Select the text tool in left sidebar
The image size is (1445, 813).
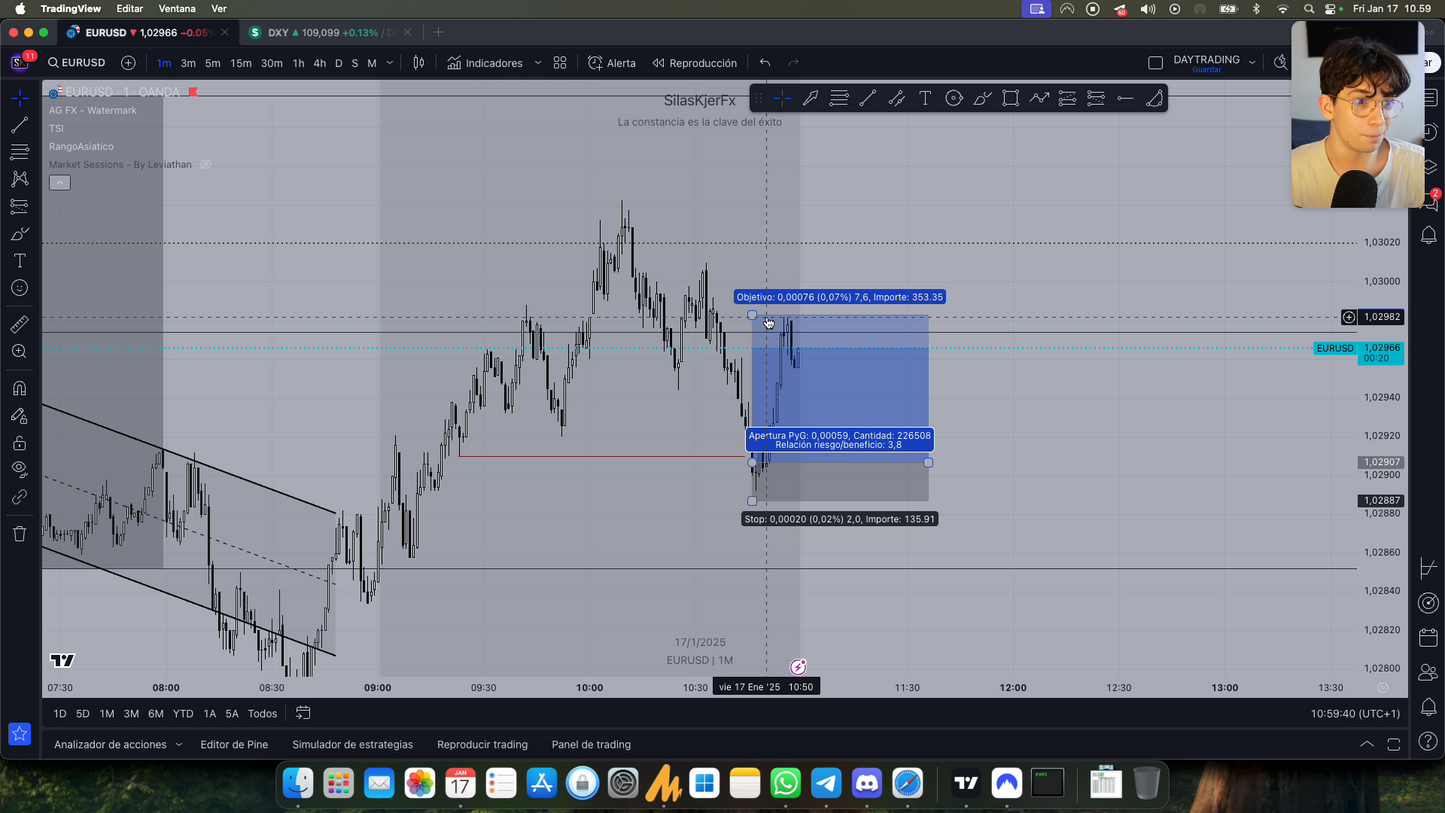coord(20,261)
